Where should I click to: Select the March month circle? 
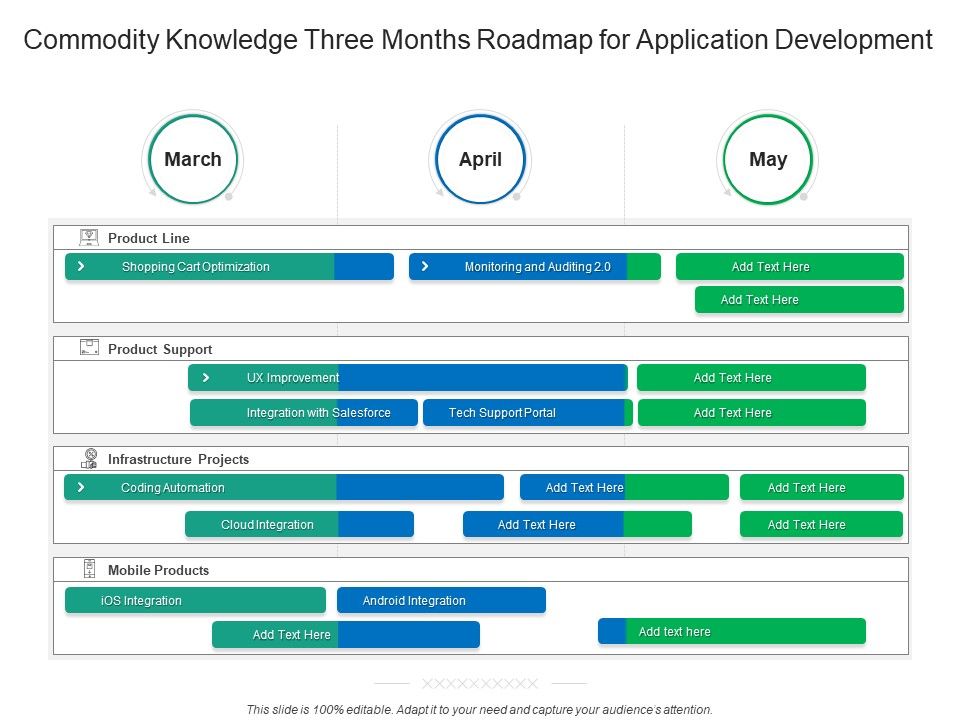pos(193,159)
